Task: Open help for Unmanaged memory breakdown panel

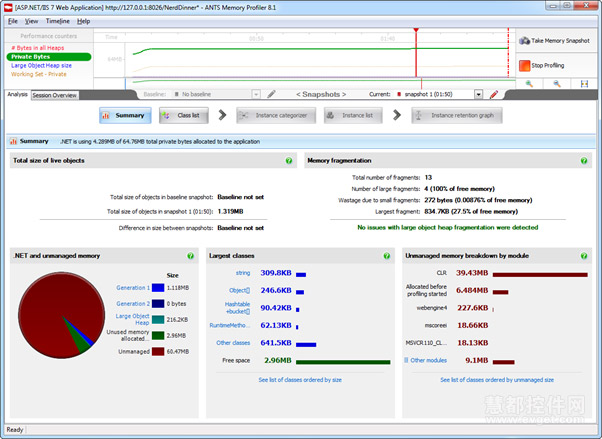Action: tap(584, 256)
